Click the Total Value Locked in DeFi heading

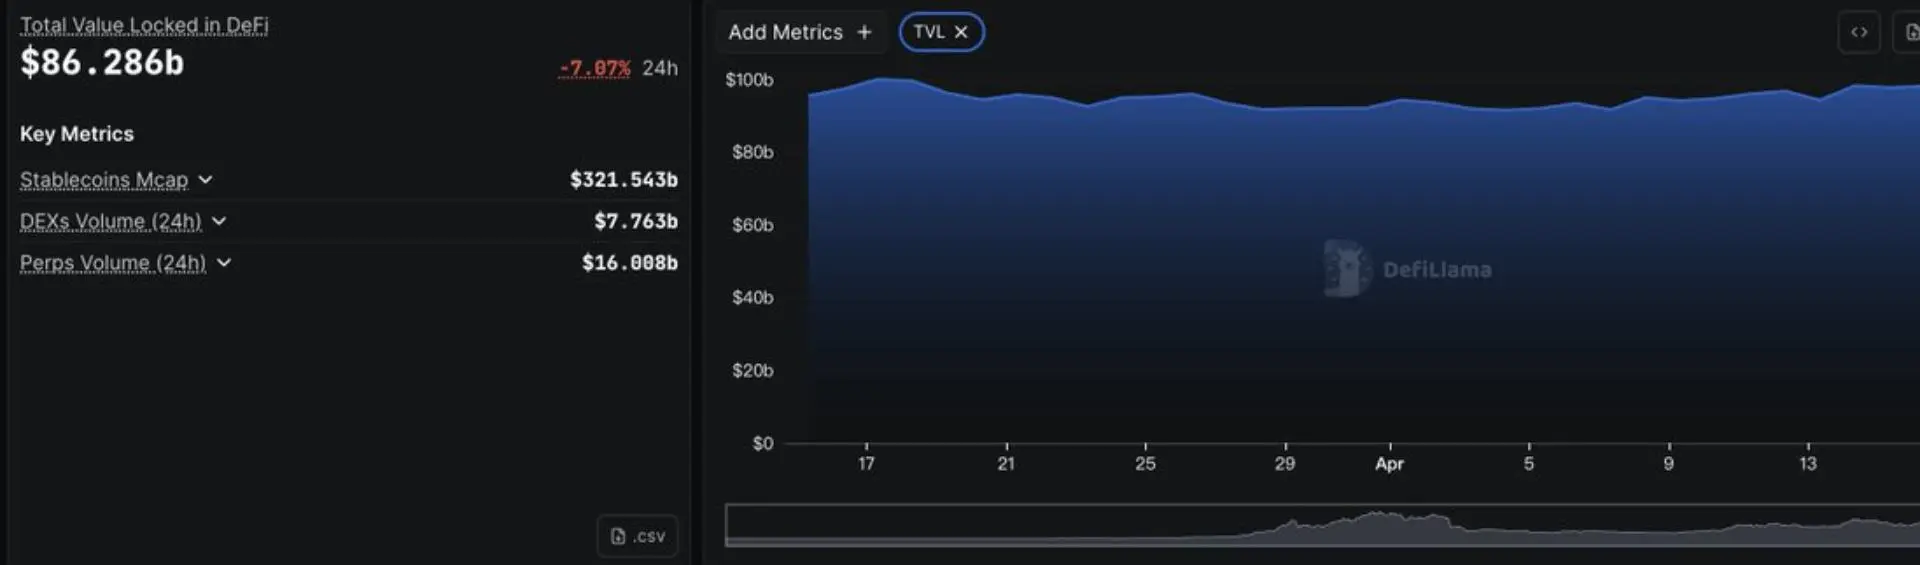144,25
